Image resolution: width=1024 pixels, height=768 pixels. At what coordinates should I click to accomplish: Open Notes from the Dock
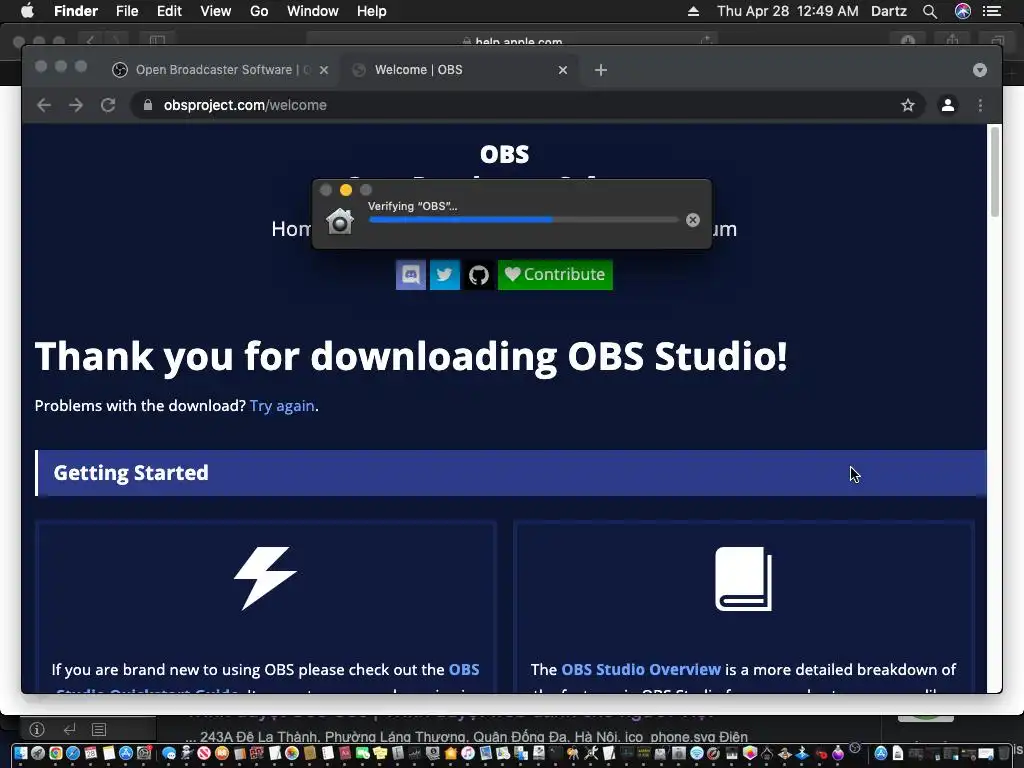[108, 753]
